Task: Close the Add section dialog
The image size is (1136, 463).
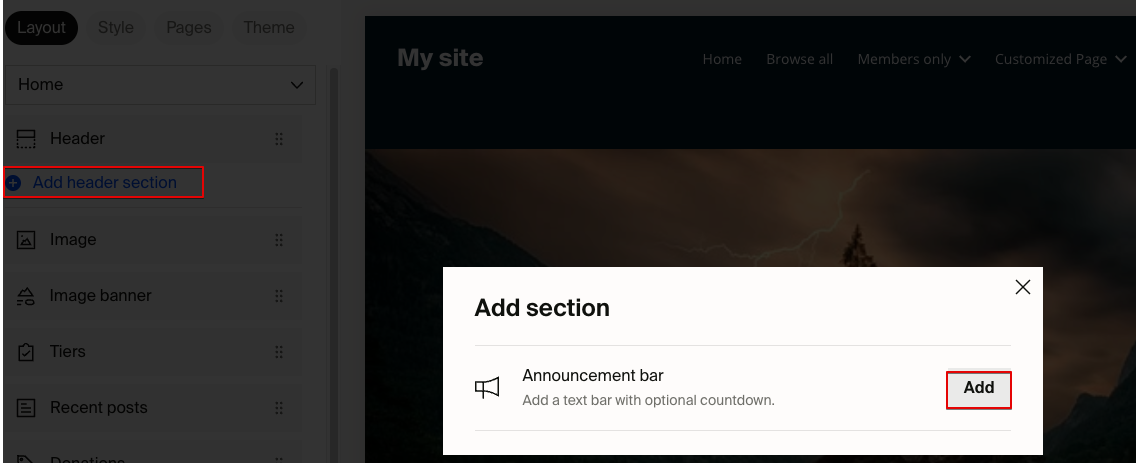Action: [x=1022, y=287]
